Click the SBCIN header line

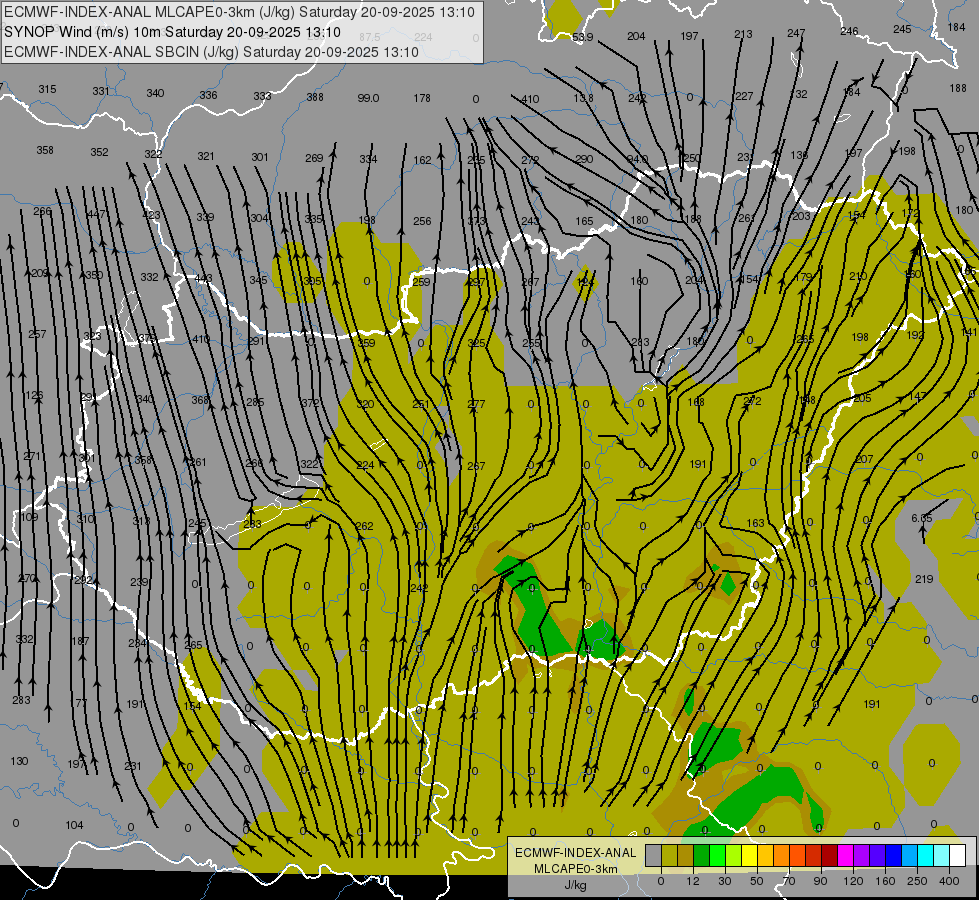click(x=211, y=52)
